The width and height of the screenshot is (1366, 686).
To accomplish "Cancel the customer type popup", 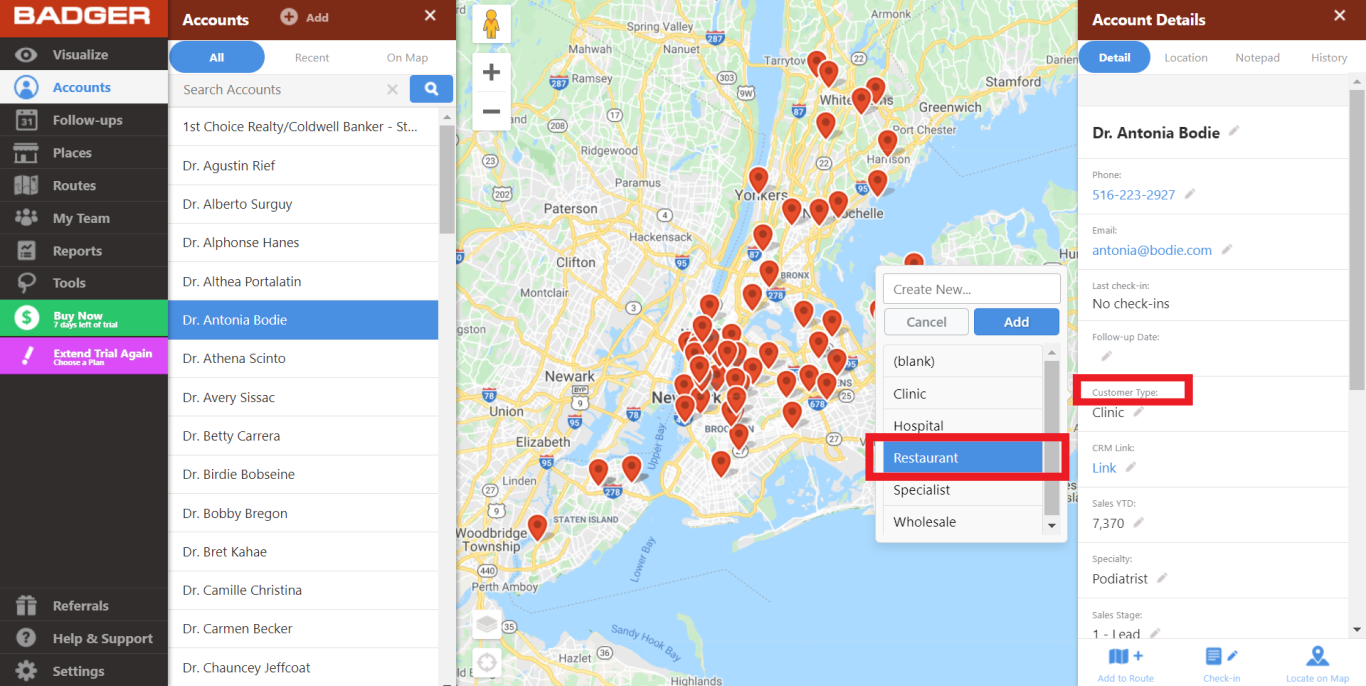I will [926, 322].
